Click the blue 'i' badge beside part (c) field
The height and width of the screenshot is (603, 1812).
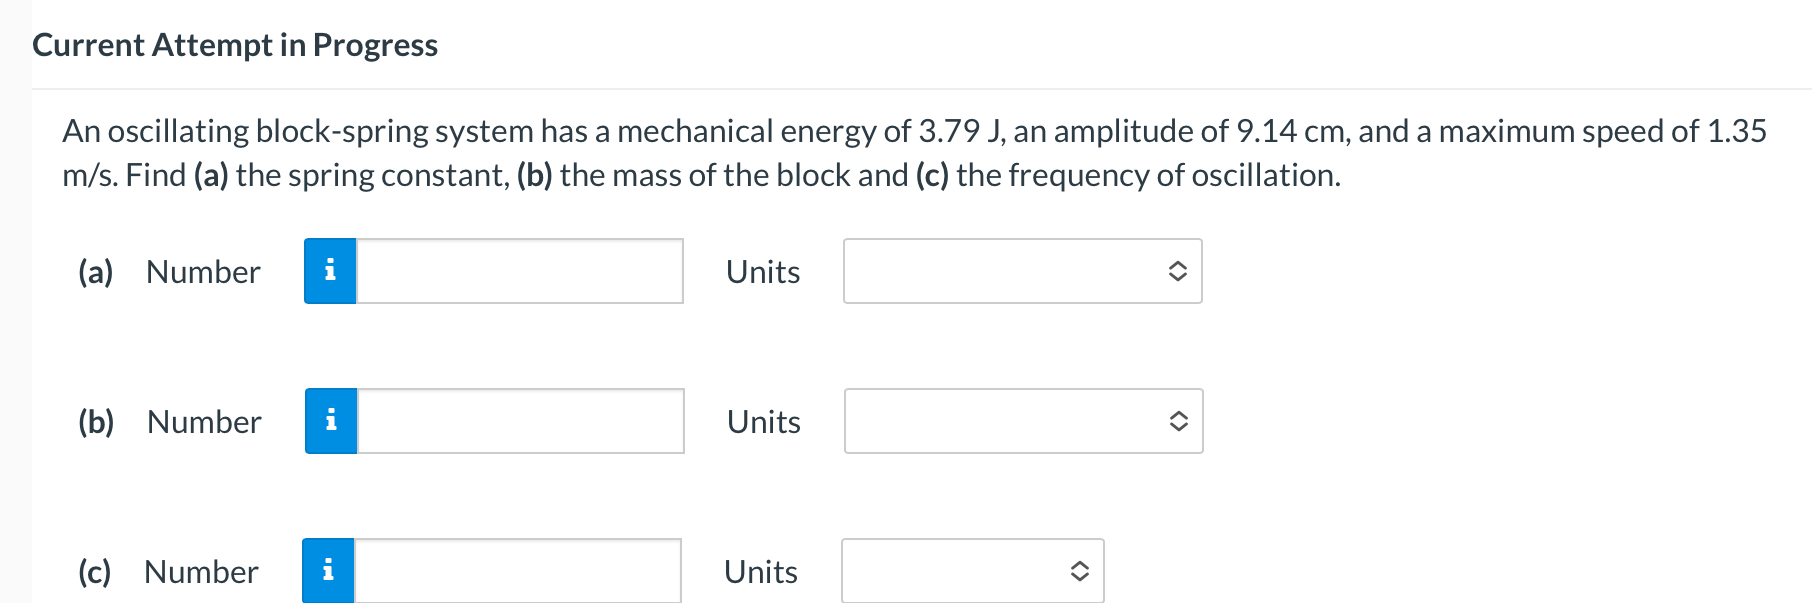(329, 571)
